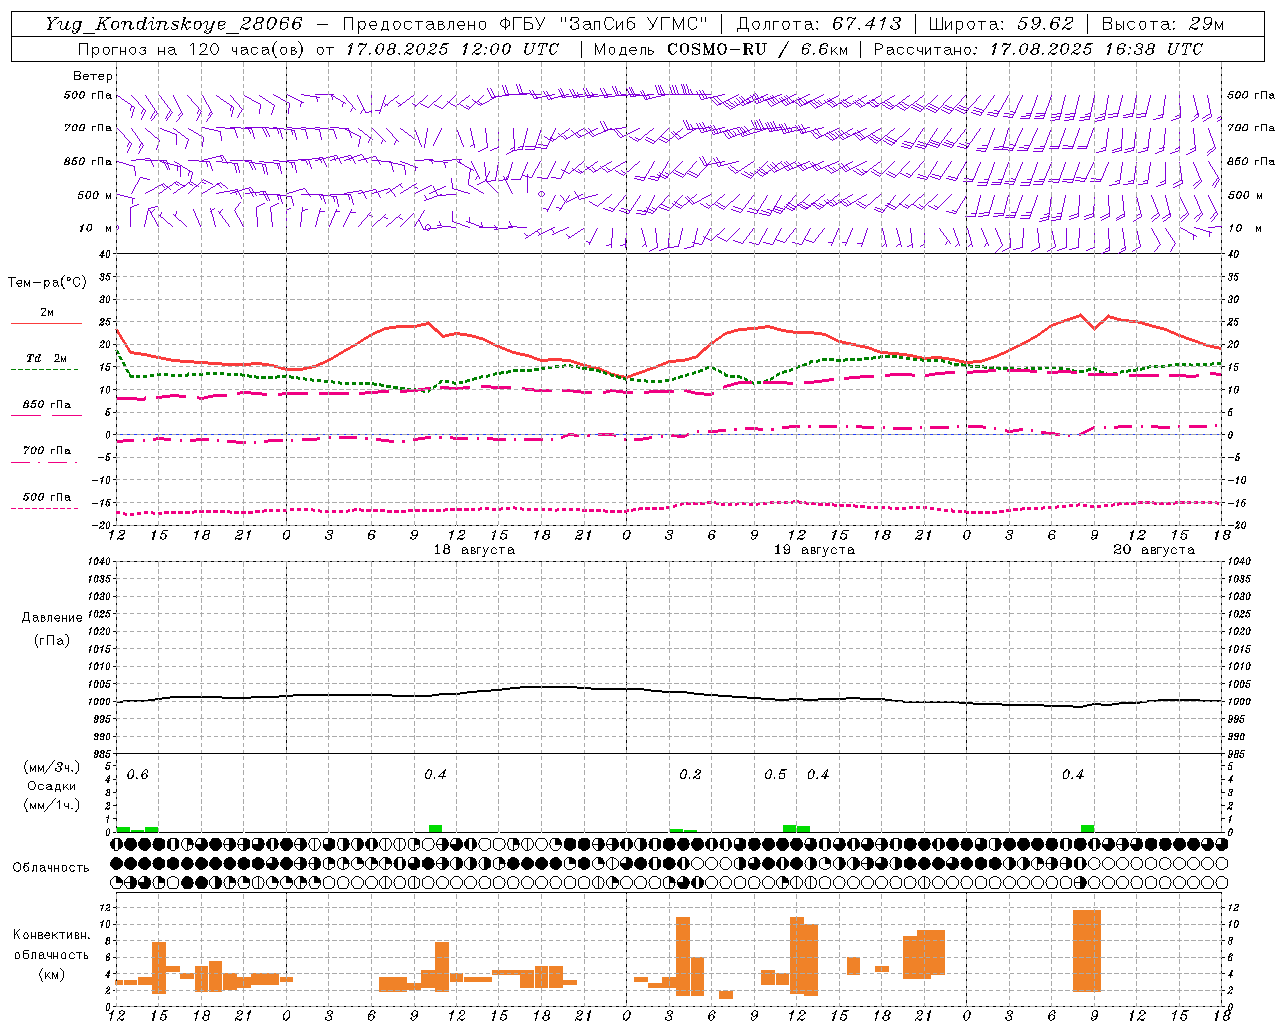Screen dimensions: 1280x1024
Task: Click the Рассчитано: 17.08.2025 16:38 UTC timestamp
Action: (1038, 49)
